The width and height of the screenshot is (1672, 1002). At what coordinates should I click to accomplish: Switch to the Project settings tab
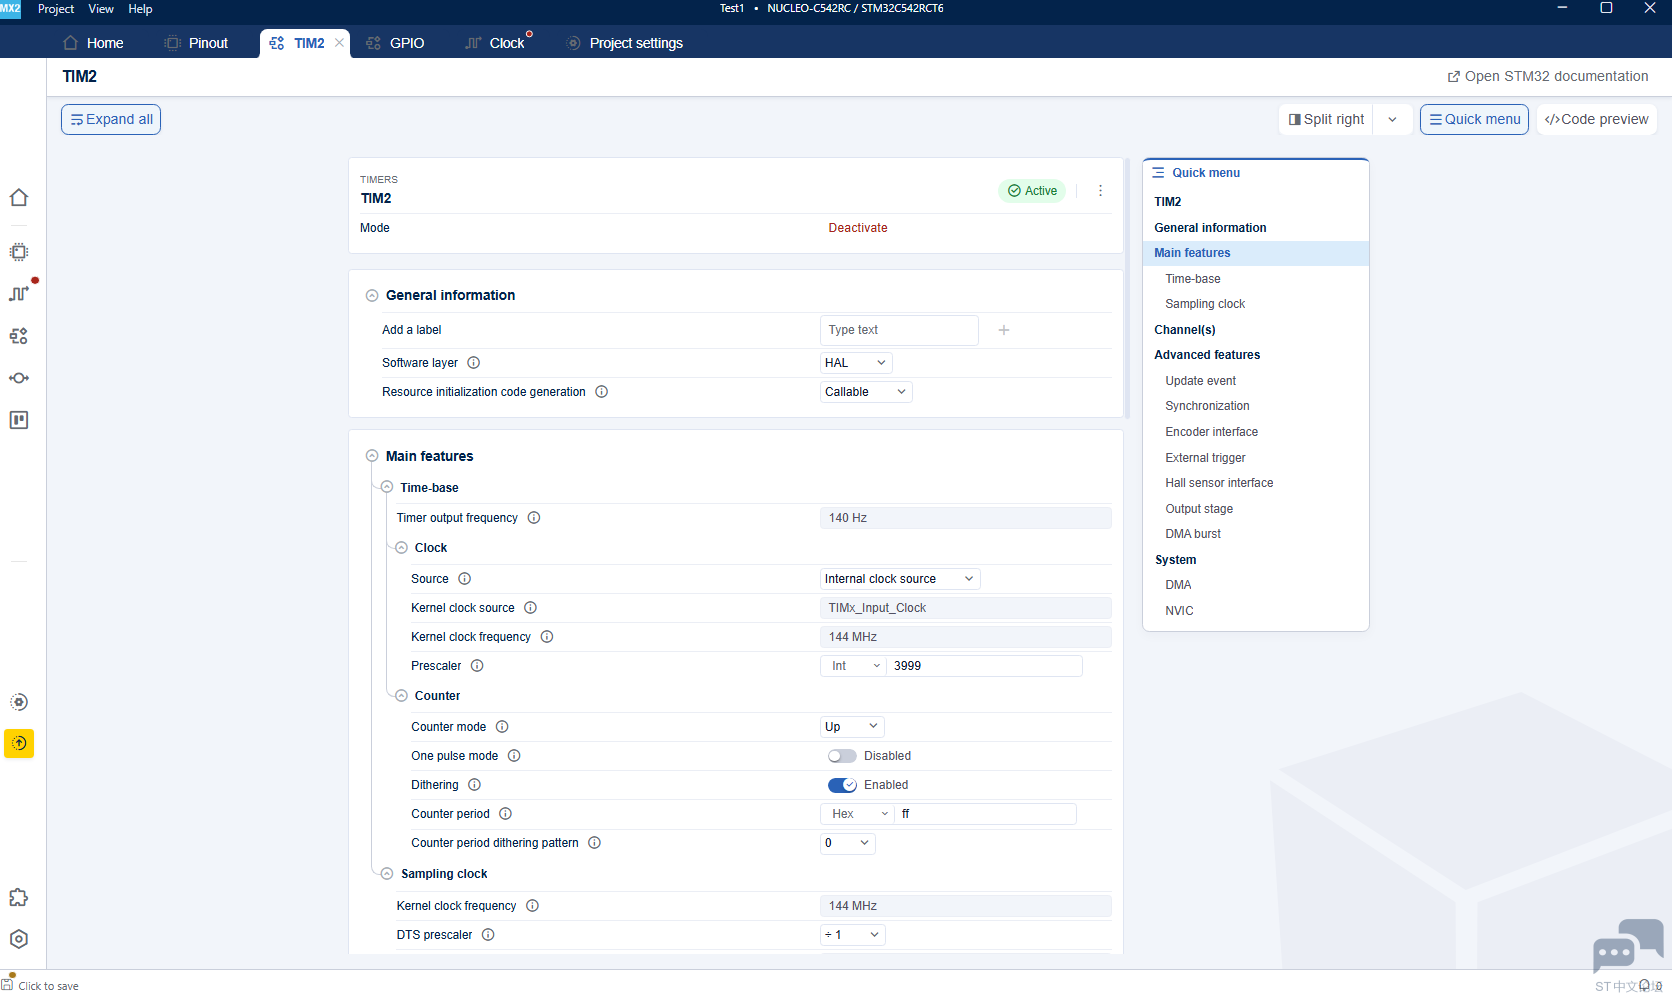pos(625,43)
